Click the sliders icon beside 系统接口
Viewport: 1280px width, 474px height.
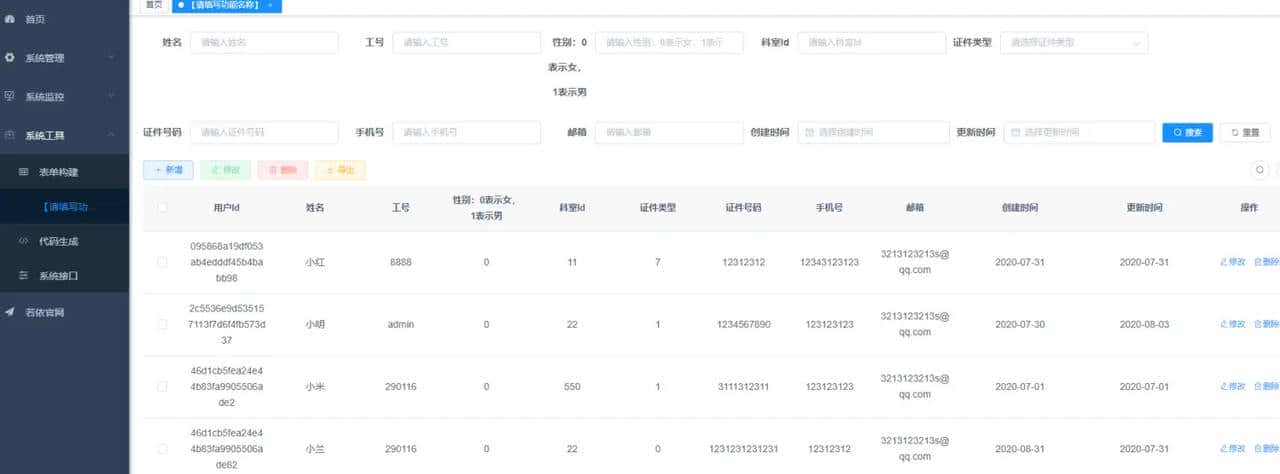[24, 275]
